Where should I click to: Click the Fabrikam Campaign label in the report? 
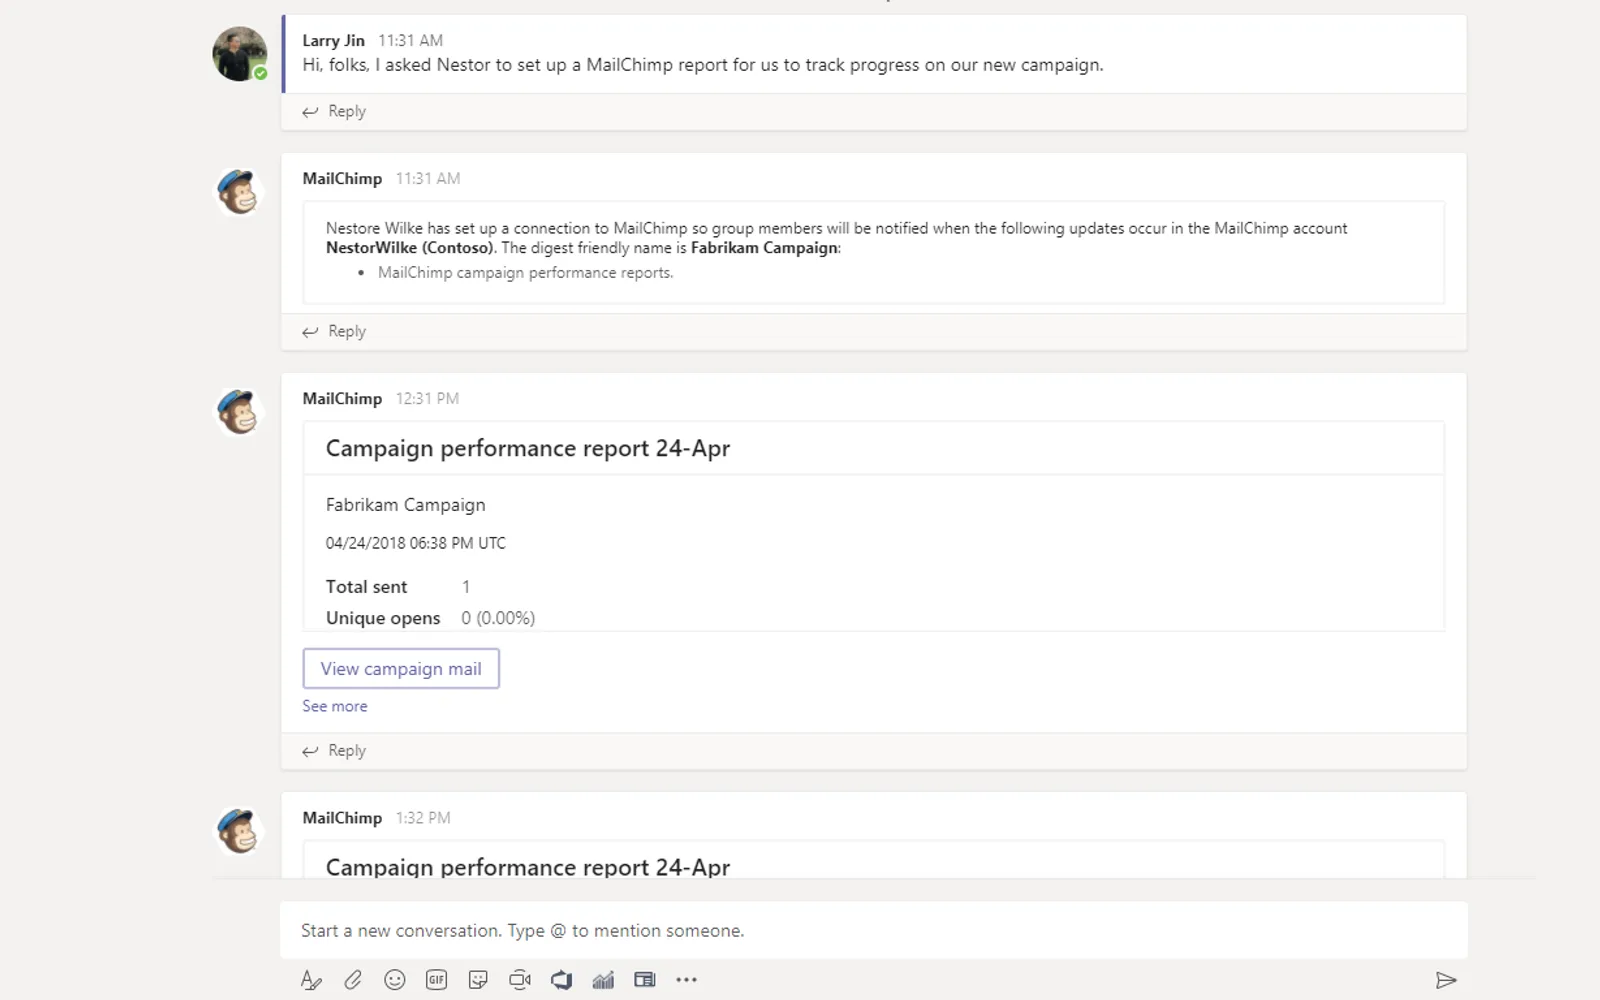(x=405, y=505)
